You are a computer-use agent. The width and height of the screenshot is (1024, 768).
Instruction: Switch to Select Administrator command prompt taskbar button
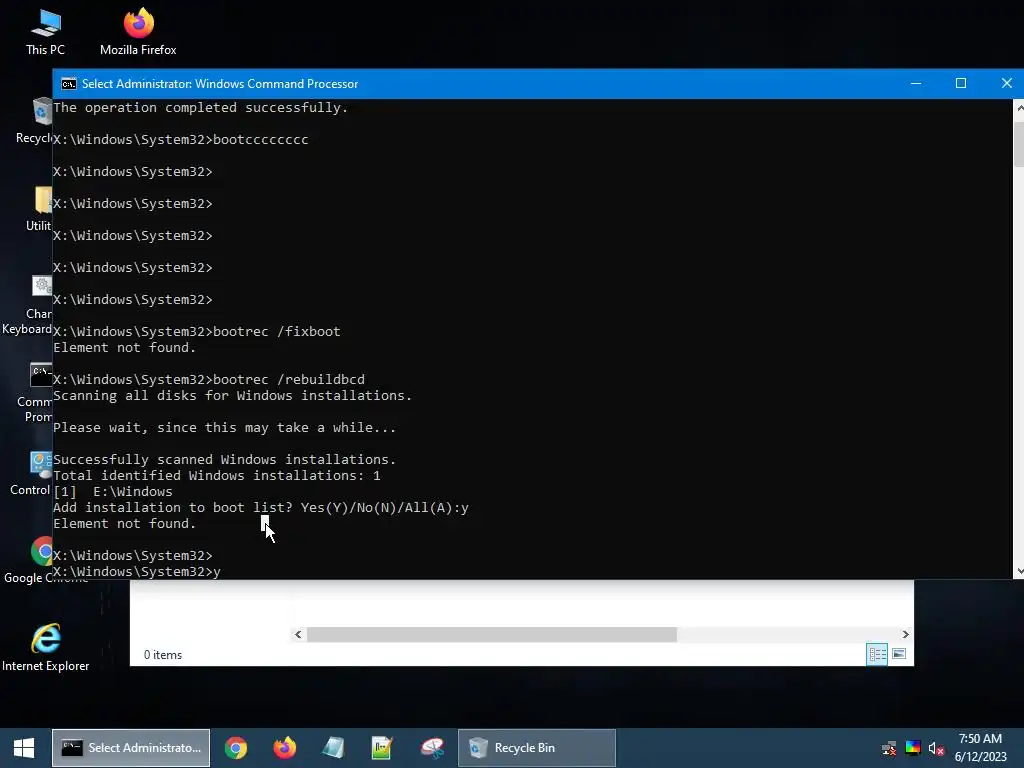(131, 748)
